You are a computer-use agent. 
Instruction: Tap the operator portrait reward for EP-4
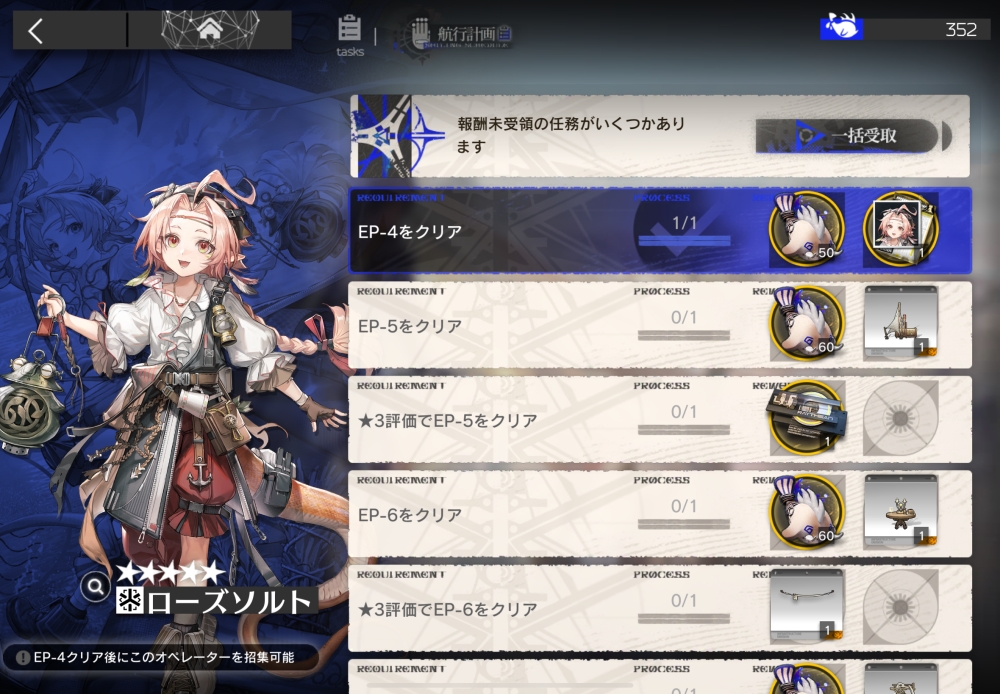[x=900, y=229]
